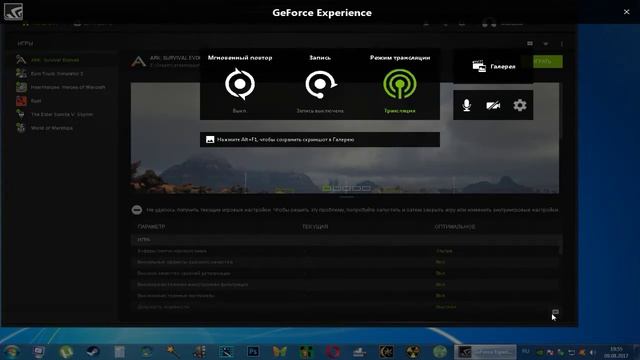Image resolution: width=640 pixels, height=360 pixels.
Task: Click the settings table vertical scrollbar
Action: click(x=561, y=245)
